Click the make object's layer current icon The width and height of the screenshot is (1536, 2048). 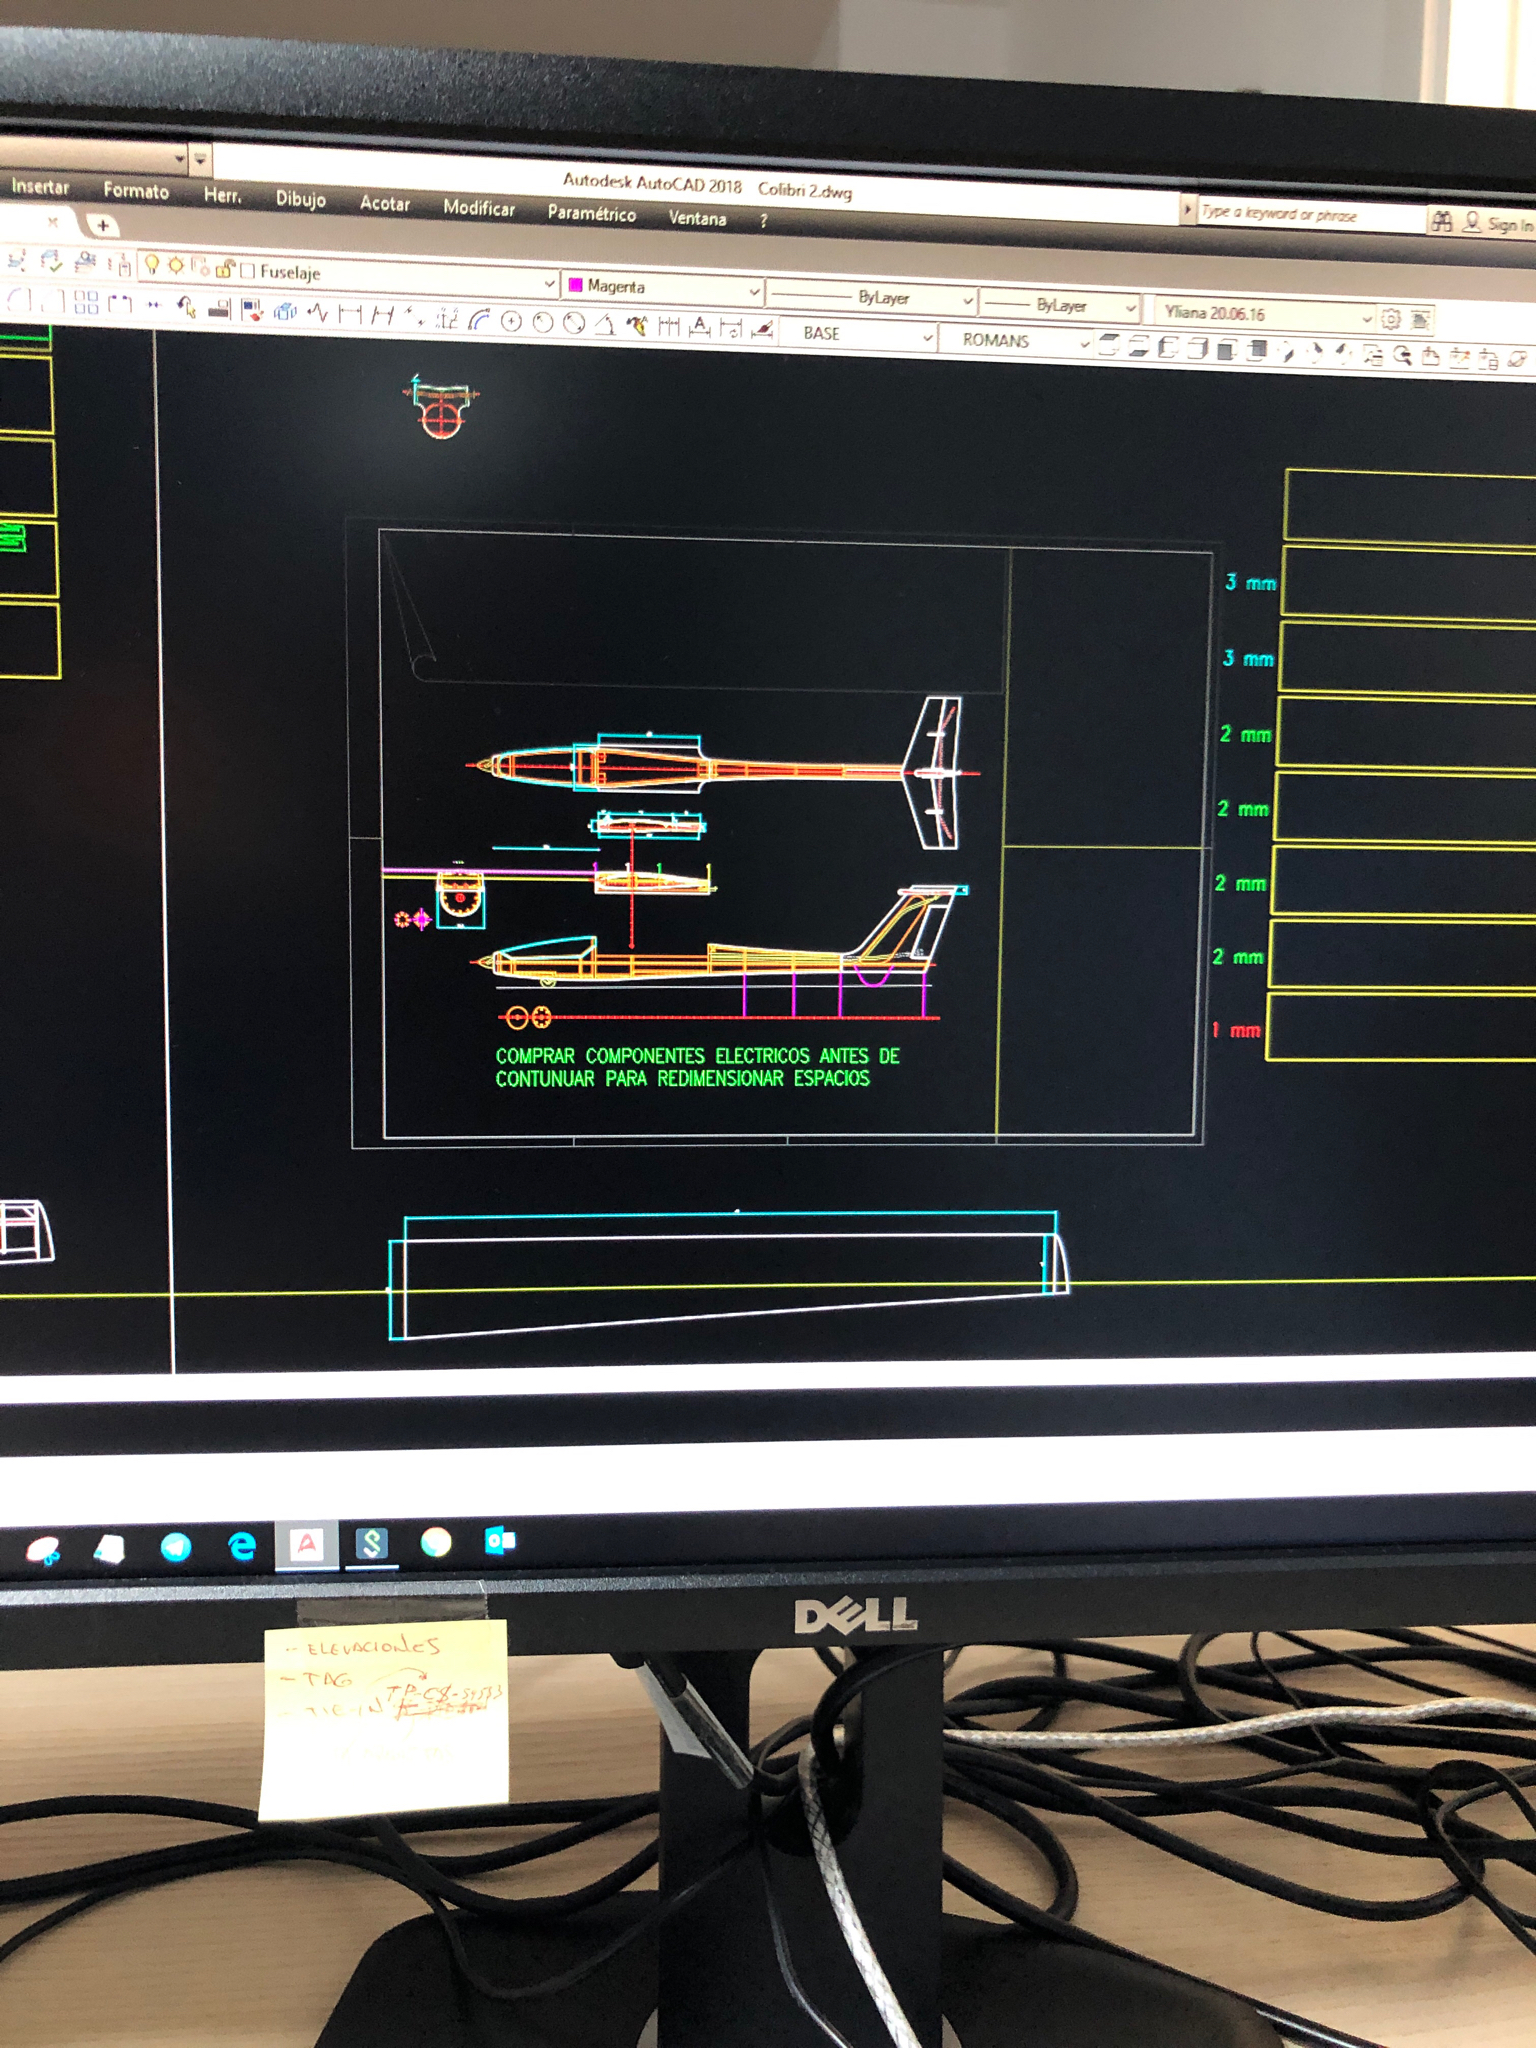coord(17,260)
